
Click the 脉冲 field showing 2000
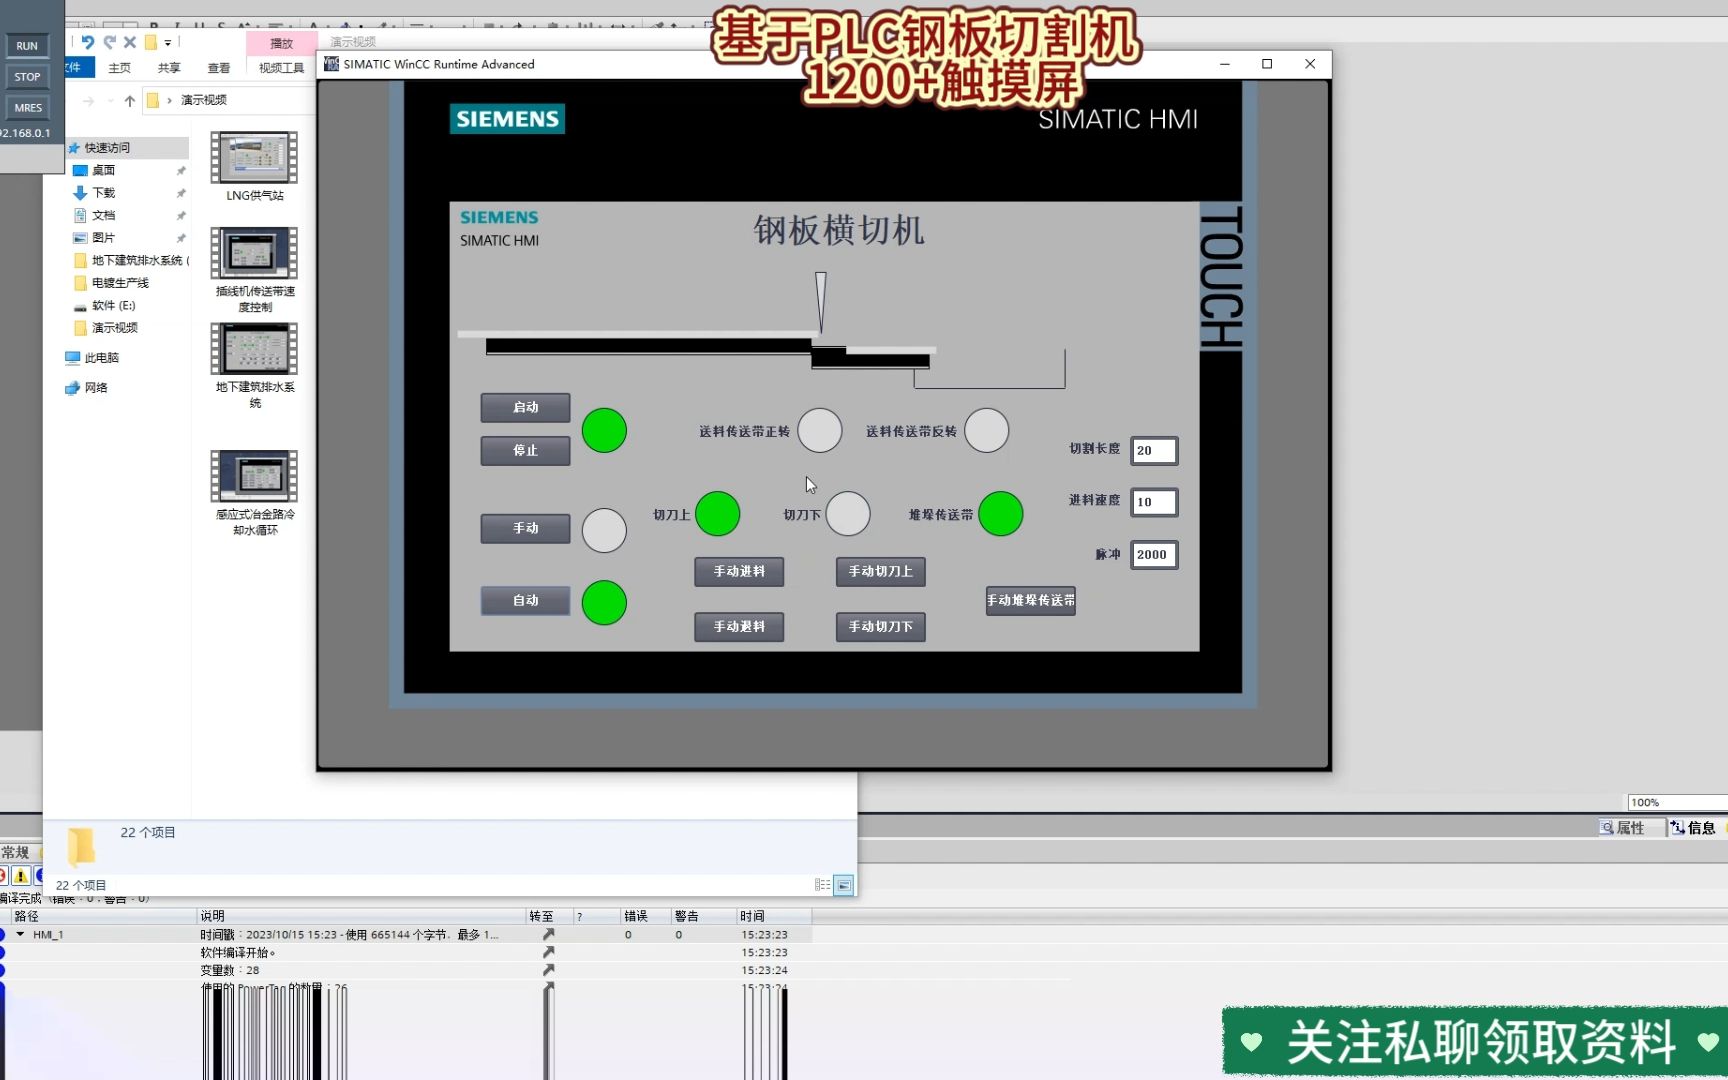[x=1154, y=555]
